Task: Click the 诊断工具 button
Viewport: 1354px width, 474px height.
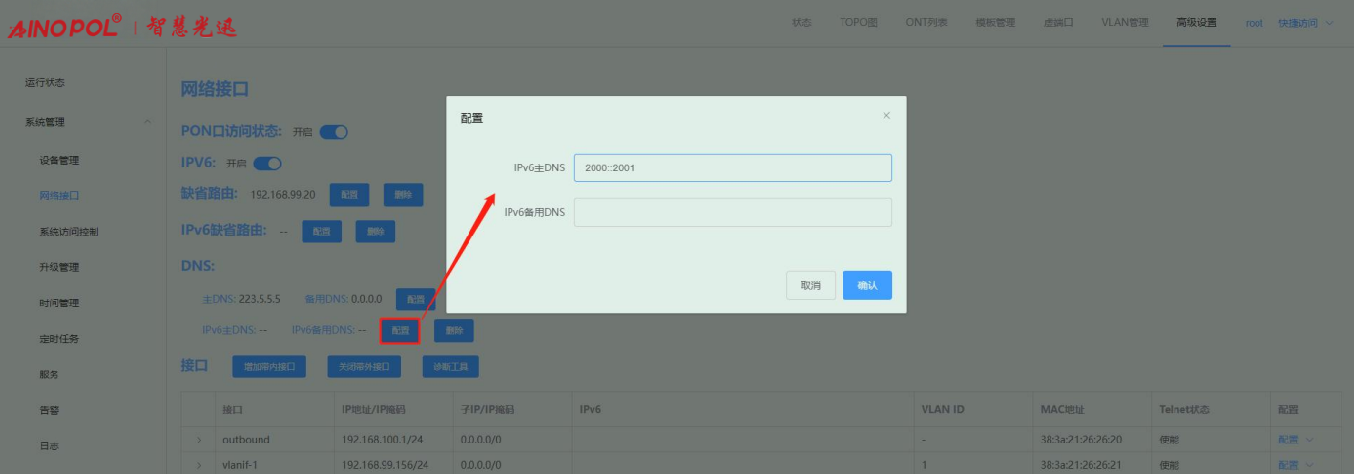Action: pyautogui.click(x=450, y=367)
